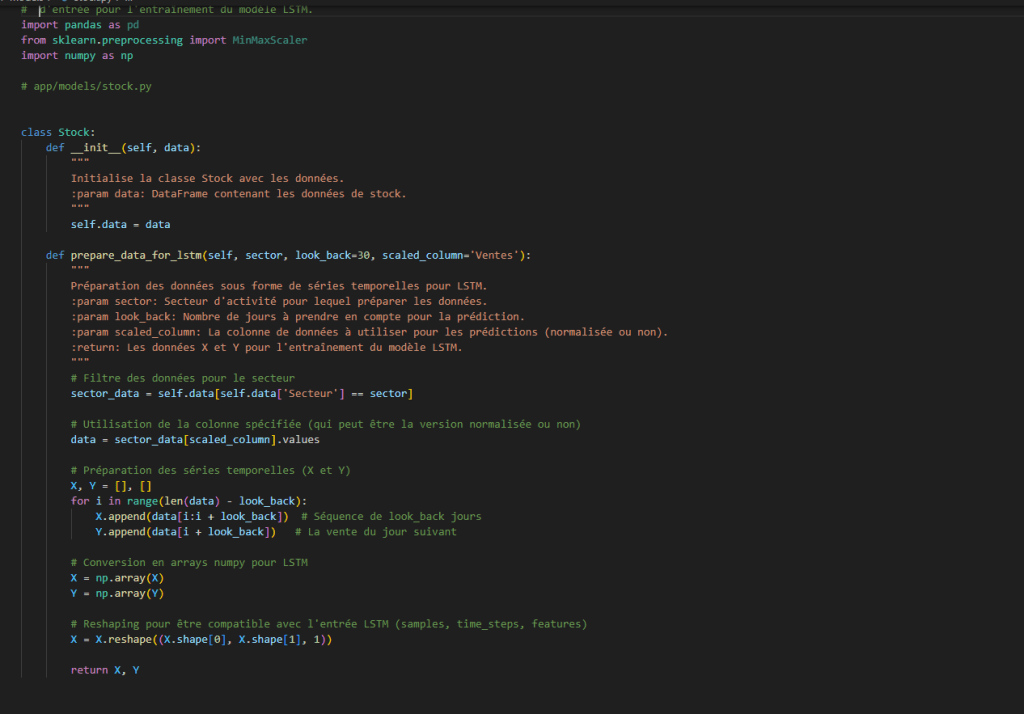
Task: Click the X.append statement
Action: [192, 516]
